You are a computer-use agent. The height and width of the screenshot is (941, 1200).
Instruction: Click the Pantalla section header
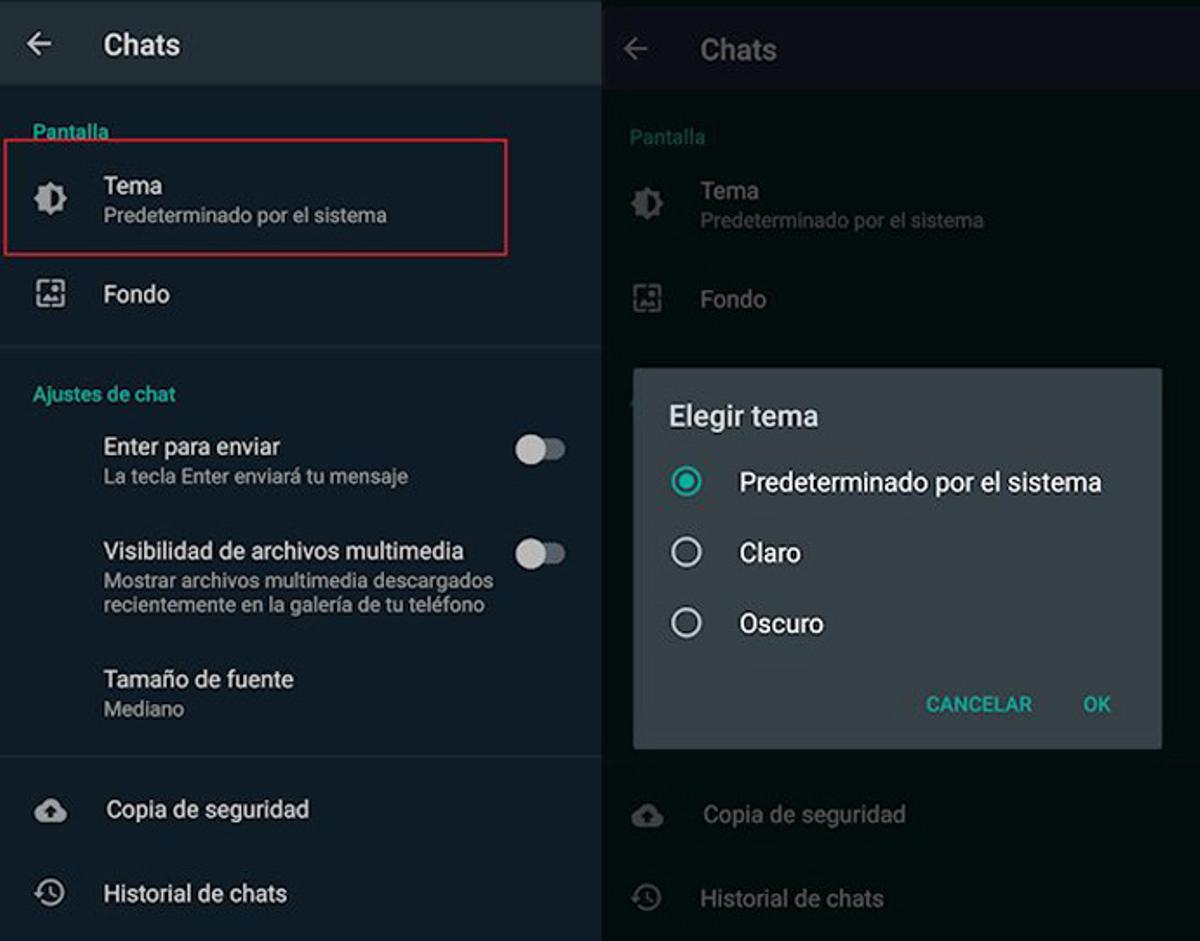pos(70,131)
